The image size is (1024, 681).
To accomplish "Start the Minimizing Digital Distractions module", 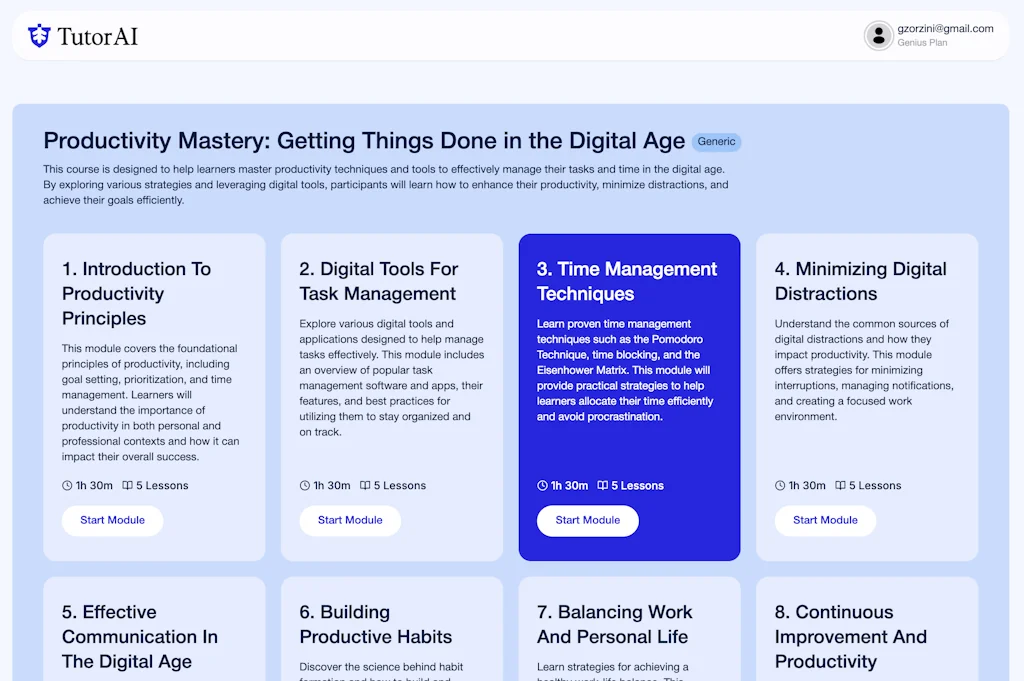I will (825, 520).
